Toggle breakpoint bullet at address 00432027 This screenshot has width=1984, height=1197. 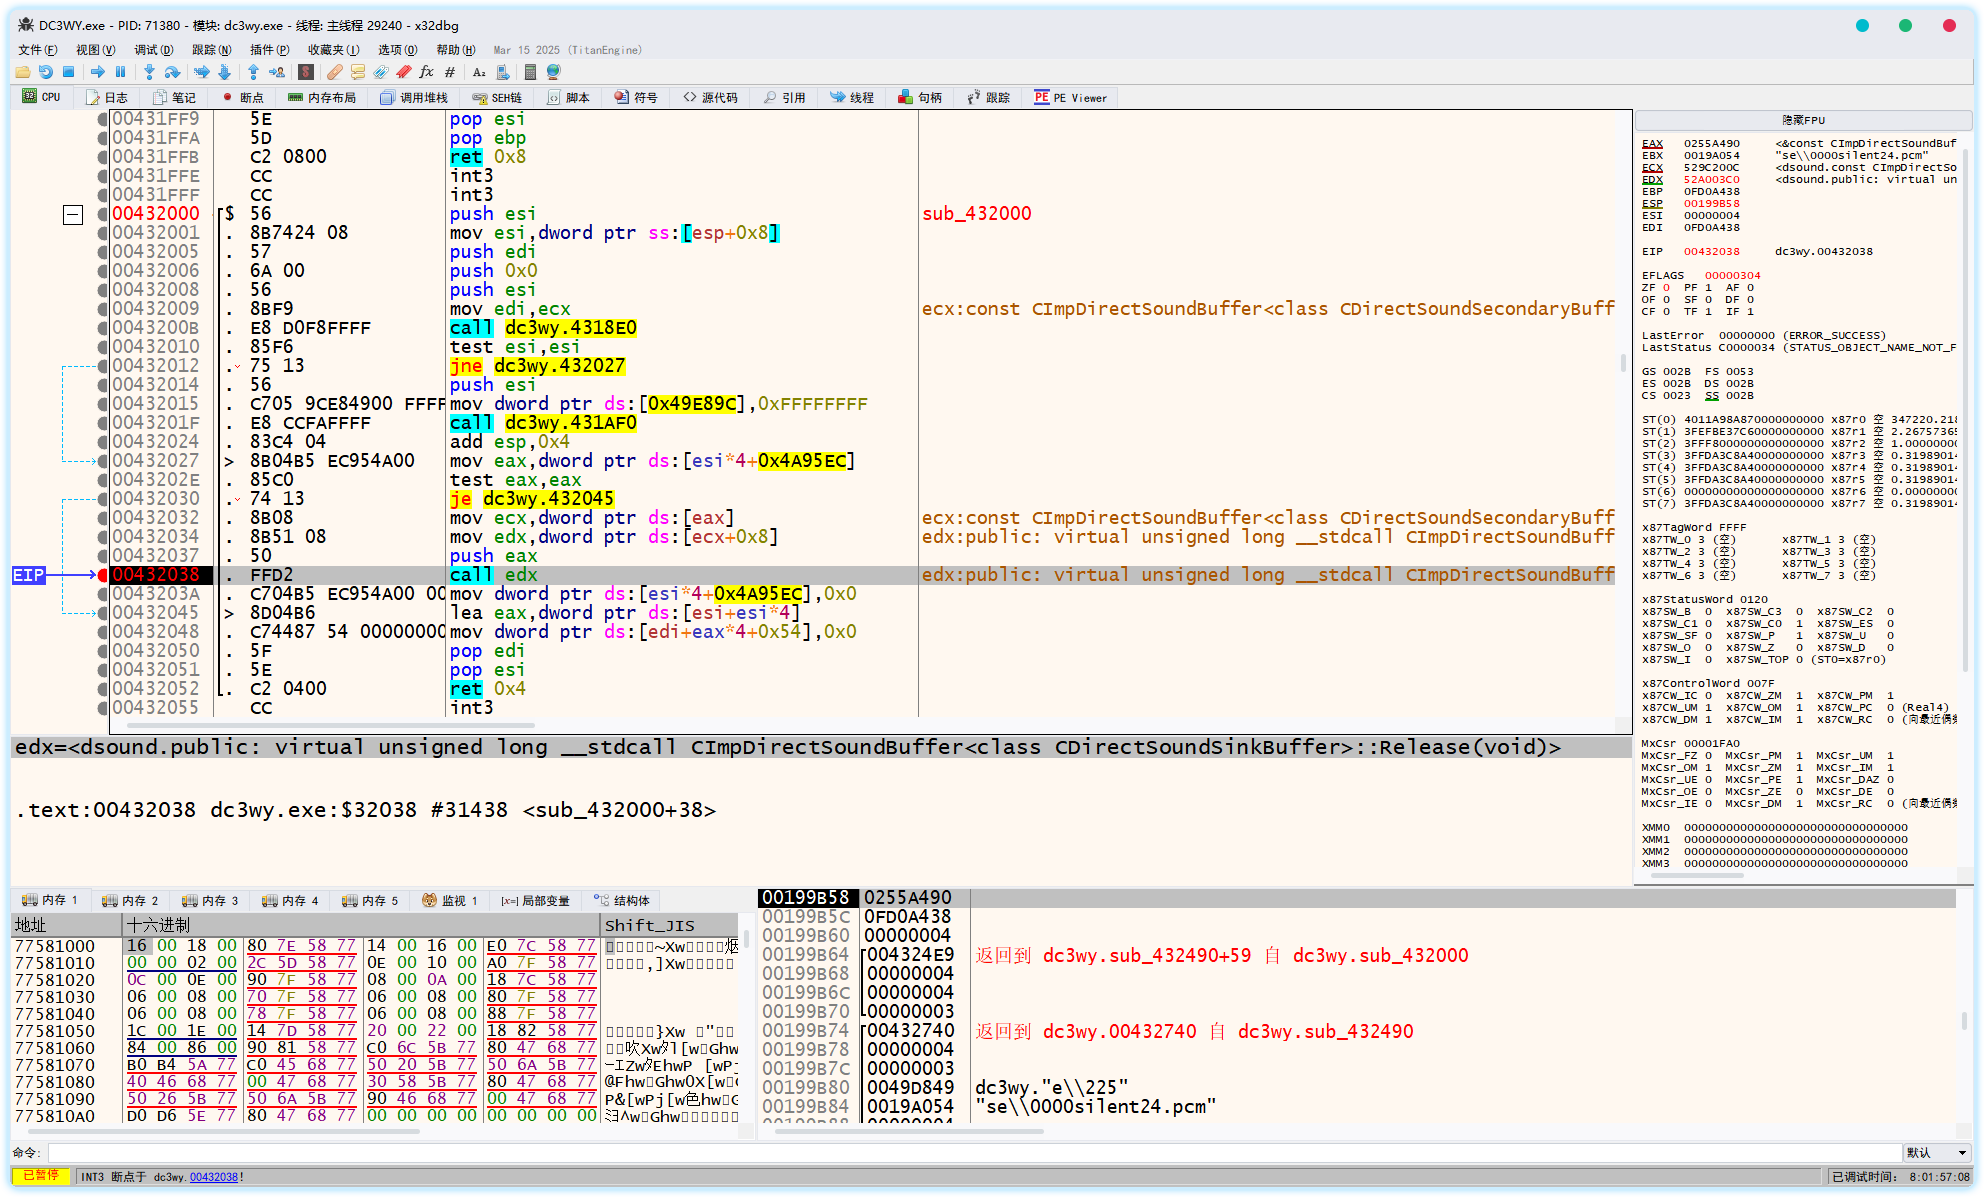[x=102, y=461]
